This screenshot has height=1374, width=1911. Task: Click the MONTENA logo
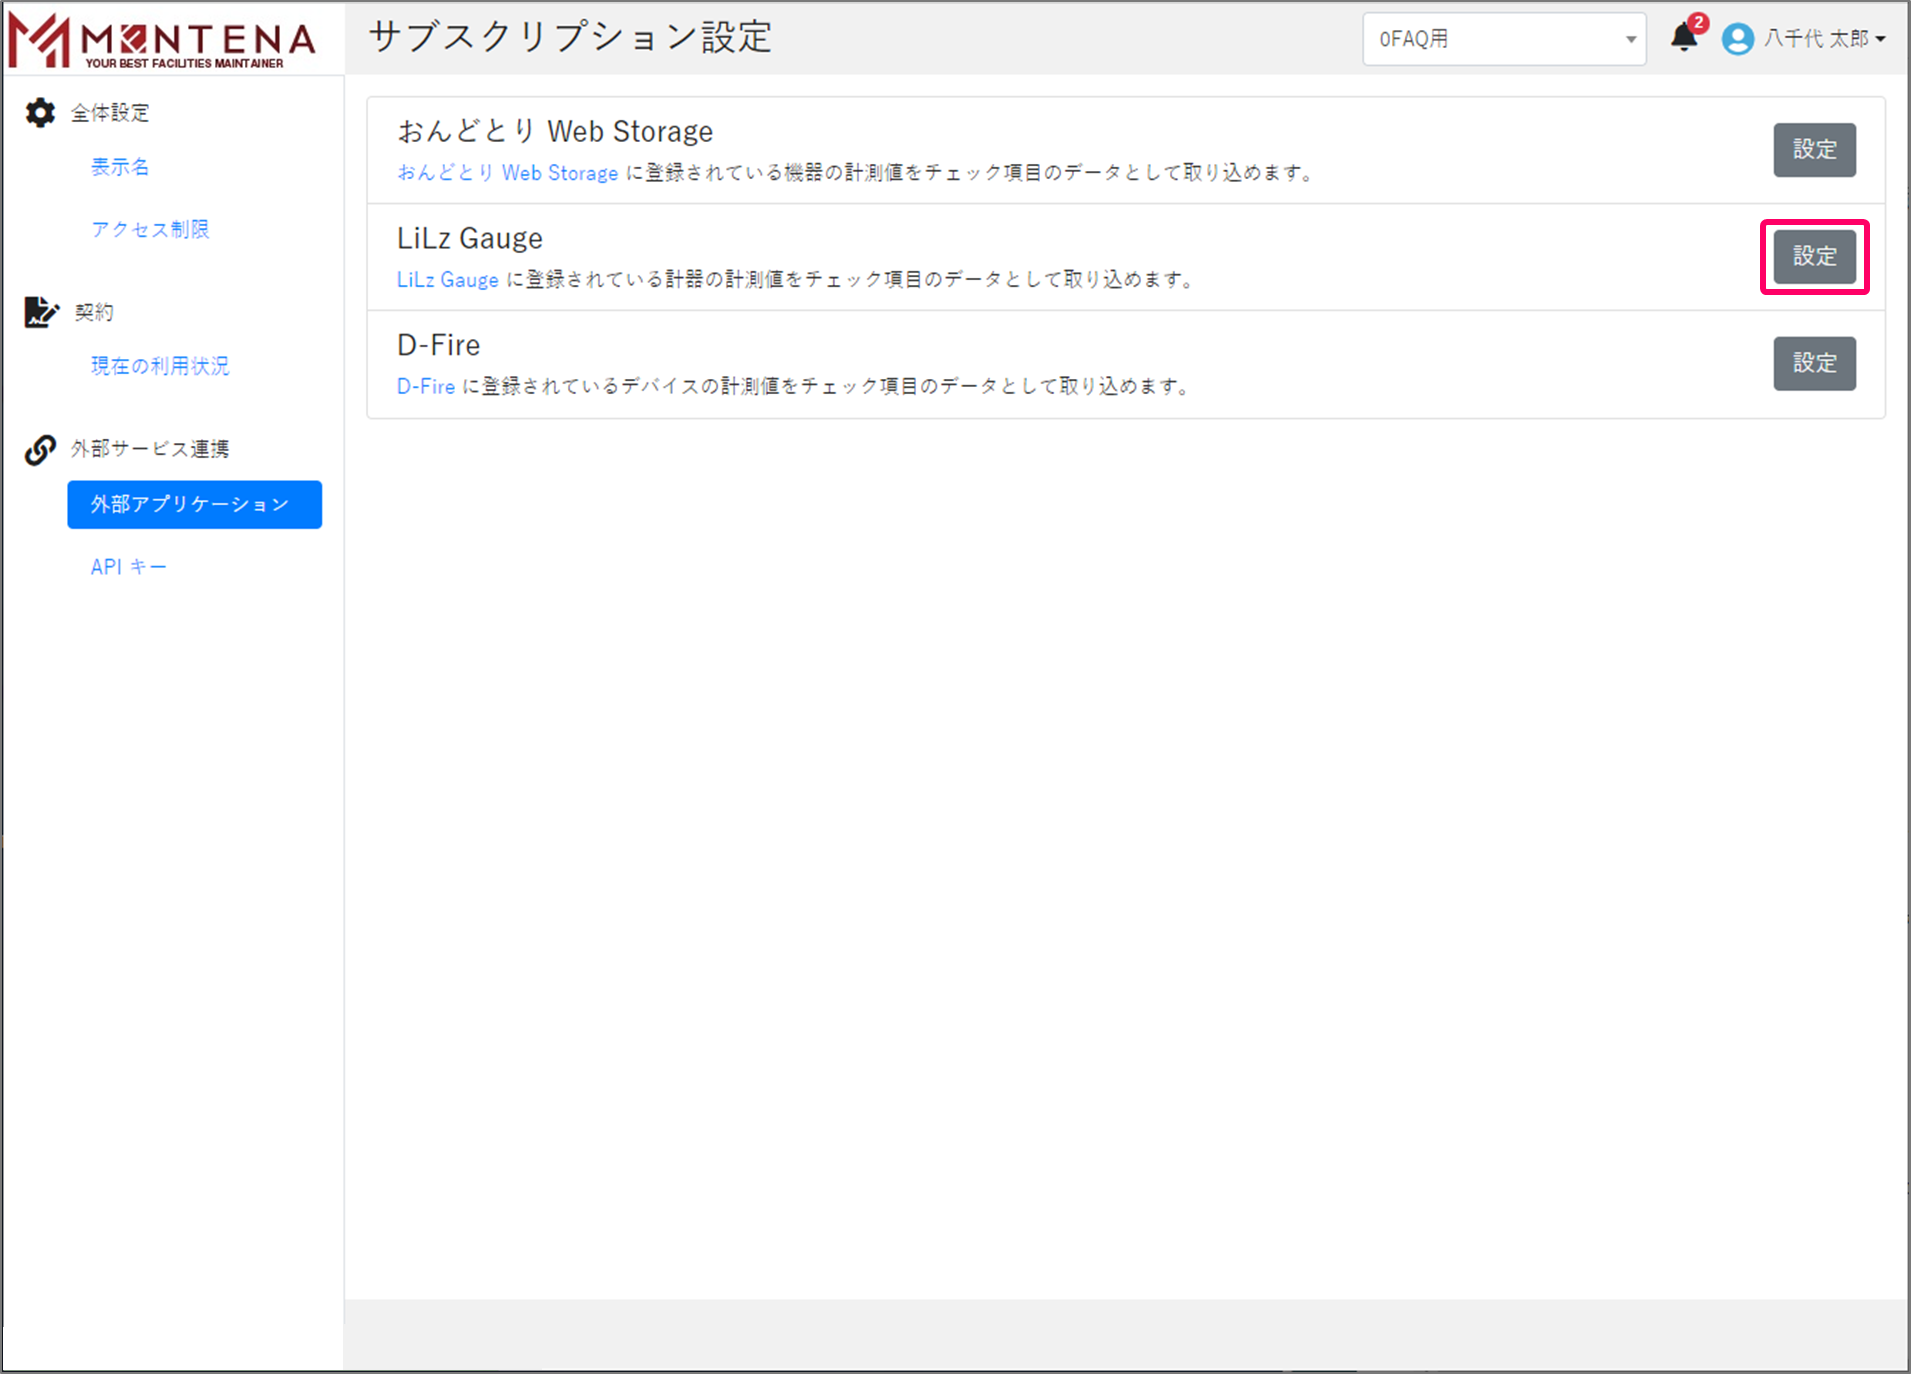(x=162, y=40)
